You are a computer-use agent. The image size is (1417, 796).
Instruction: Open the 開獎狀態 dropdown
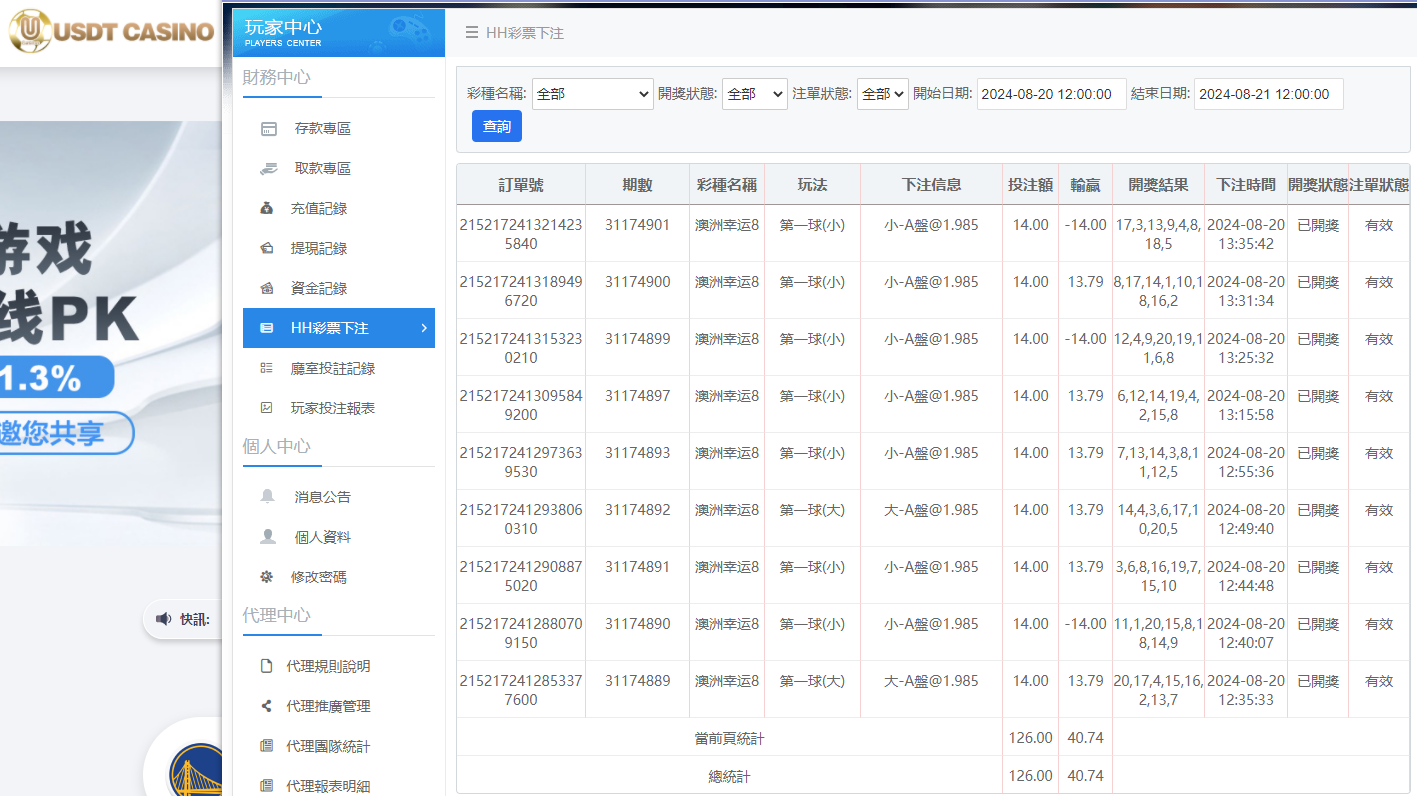click(x=754, y=93)
